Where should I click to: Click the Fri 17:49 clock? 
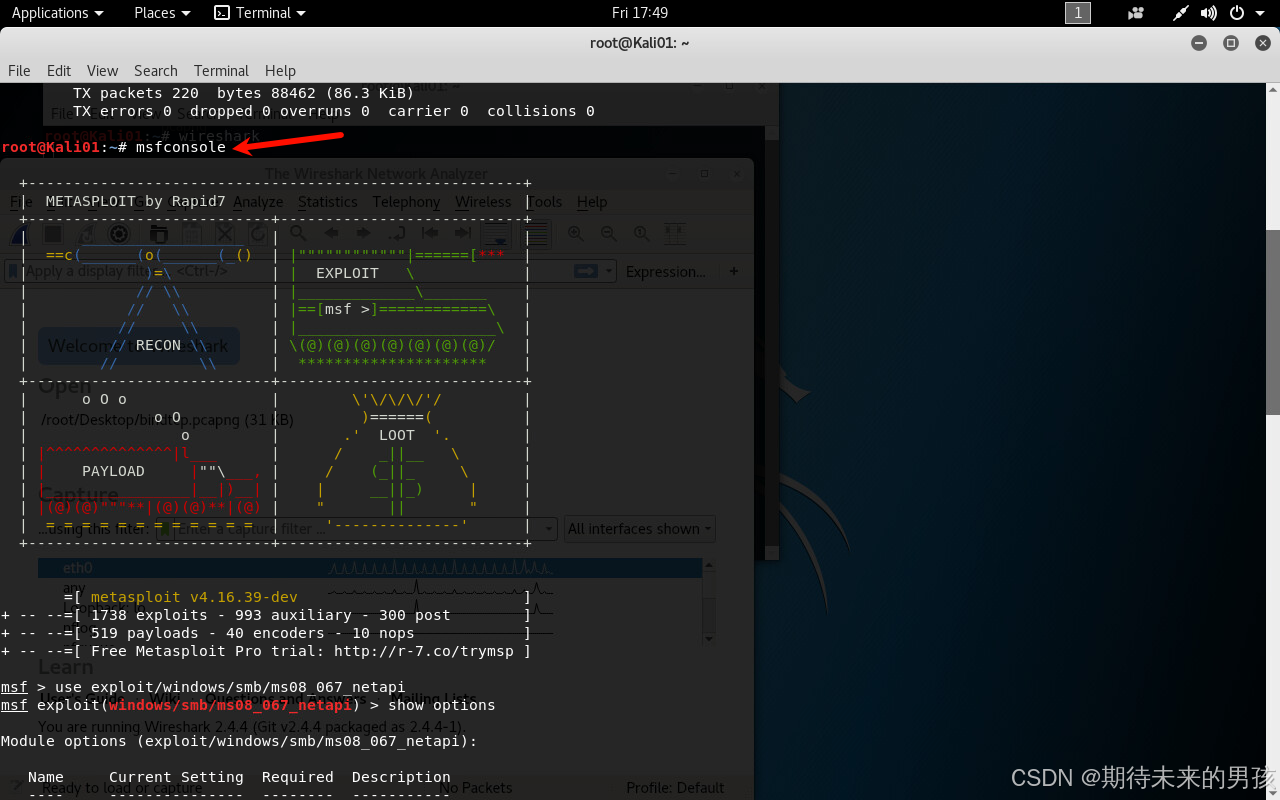[x=640, y=13]
